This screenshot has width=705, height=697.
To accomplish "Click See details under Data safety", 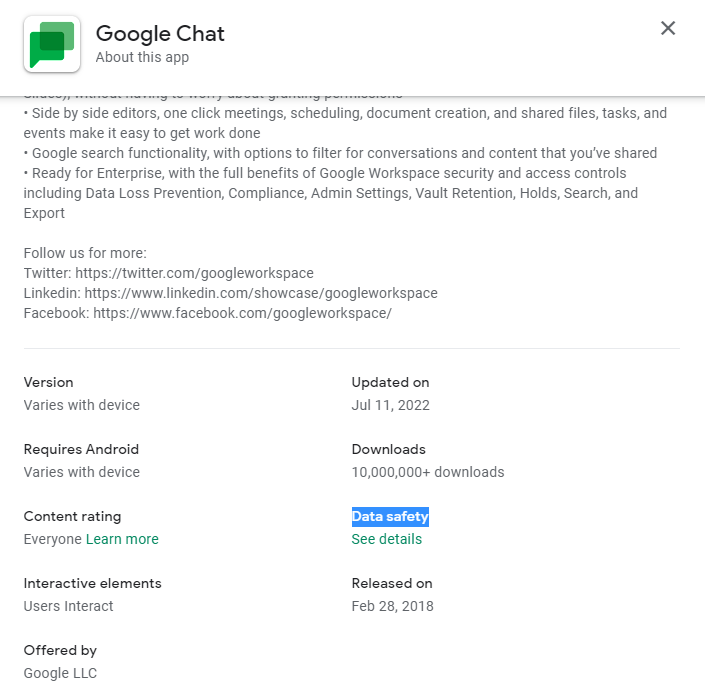I will [386, 539].
